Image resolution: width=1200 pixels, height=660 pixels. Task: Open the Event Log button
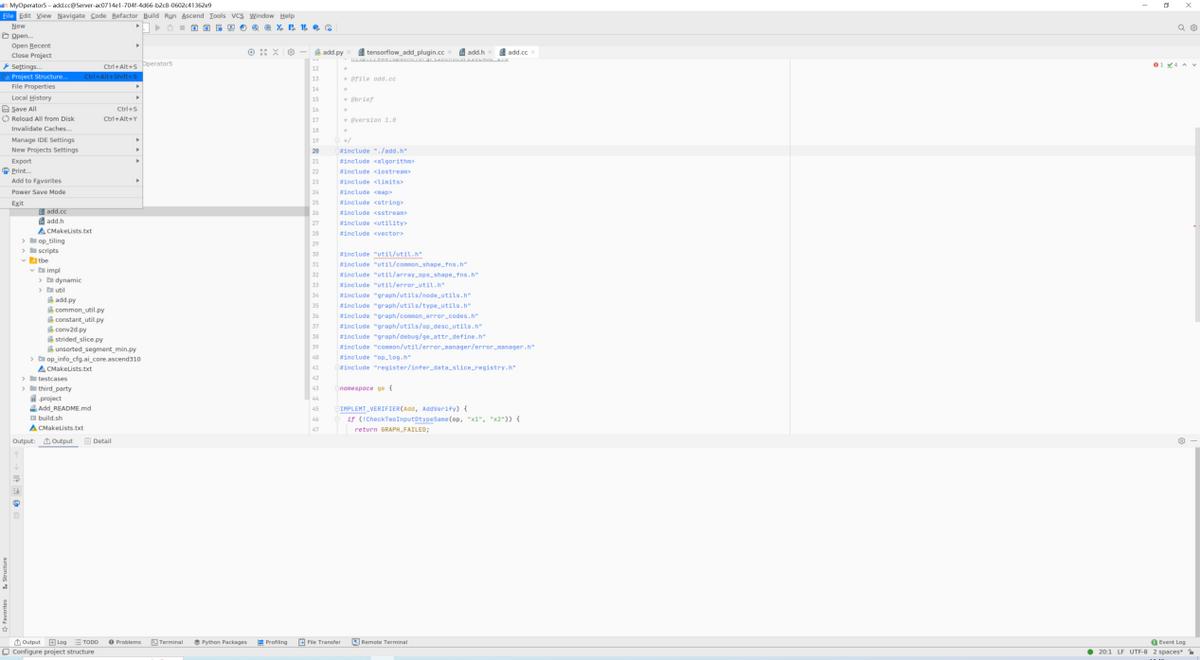tap(1168, 642)
